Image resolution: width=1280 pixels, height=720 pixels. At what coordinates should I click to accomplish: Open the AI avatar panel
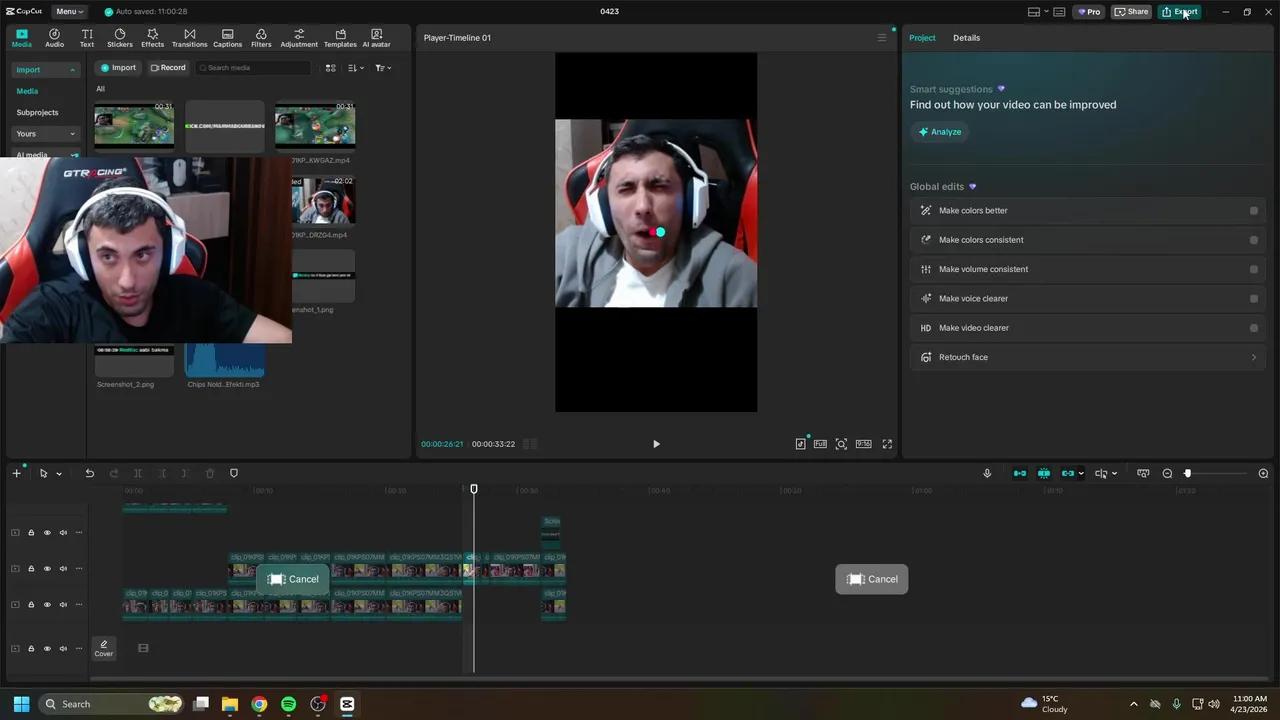pos(376,38)
